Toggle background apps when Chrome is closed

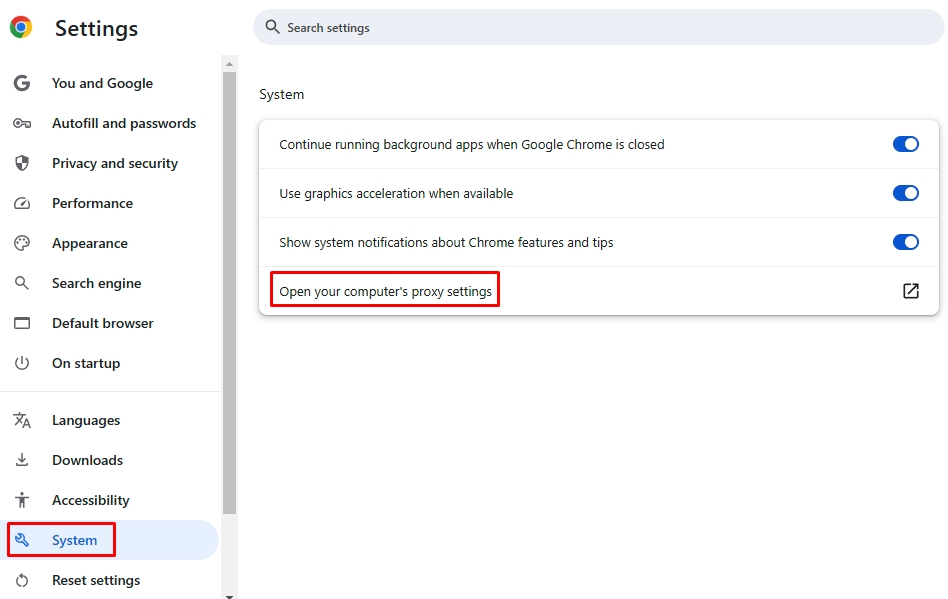(906, 144)
